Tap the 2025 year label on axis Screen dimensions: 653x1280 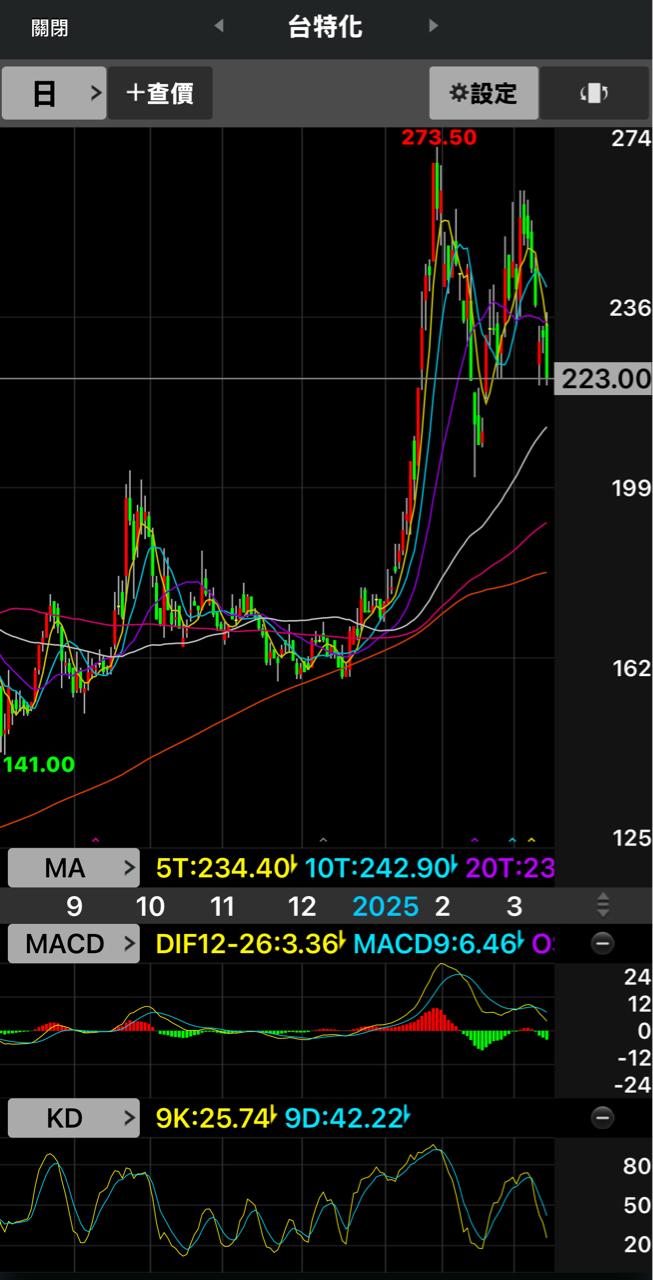coord(386,907)
